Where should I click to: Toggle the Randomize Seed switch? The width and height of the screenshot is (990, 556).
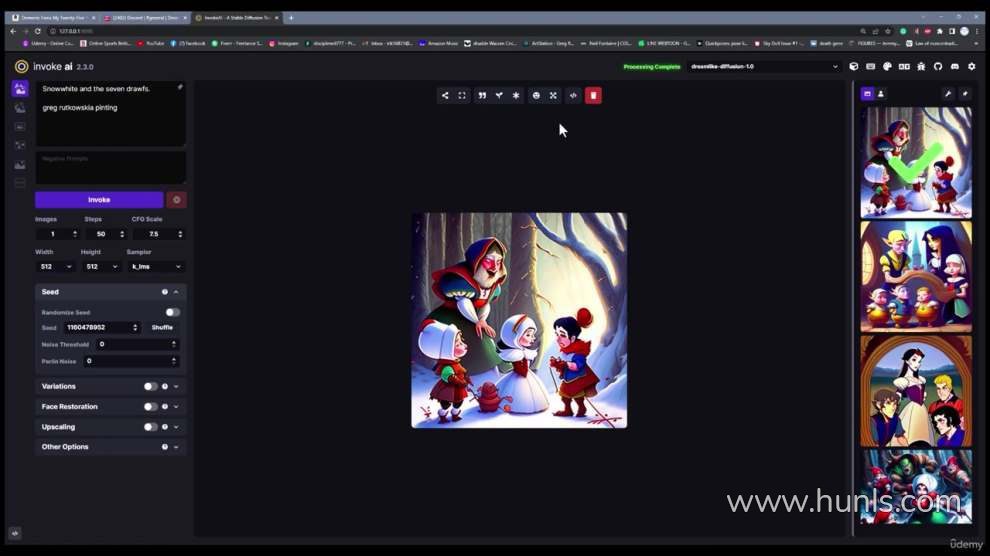(x=172, y=312)
